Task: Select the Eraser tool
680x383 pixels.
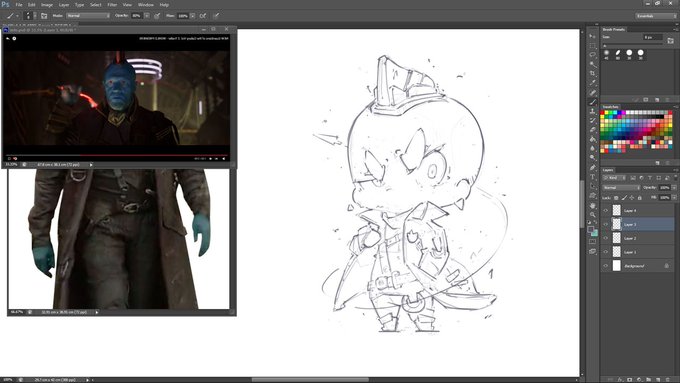Action: [x=592, y=130]
